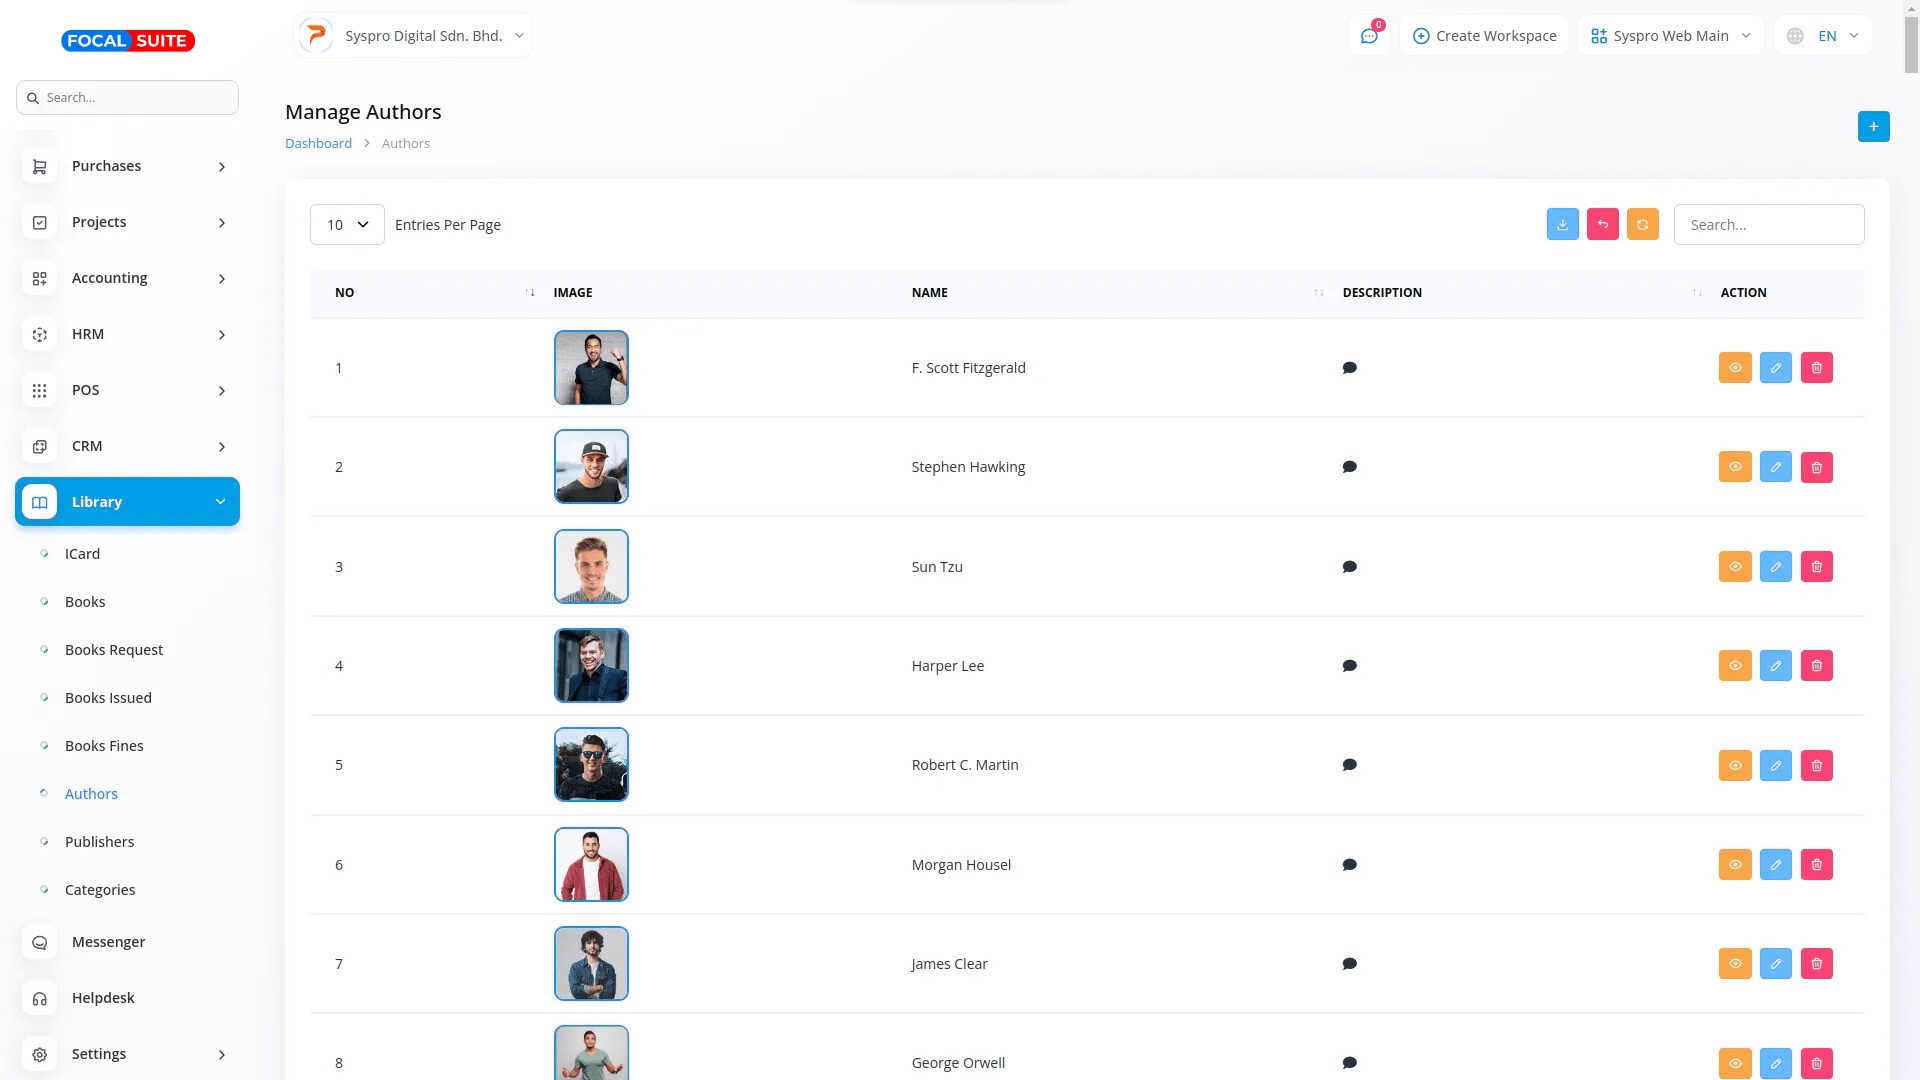This screenshot has height=1080, width=1920.
Task: Show description bubble for Harper Lee
Action: point(1349,666)
